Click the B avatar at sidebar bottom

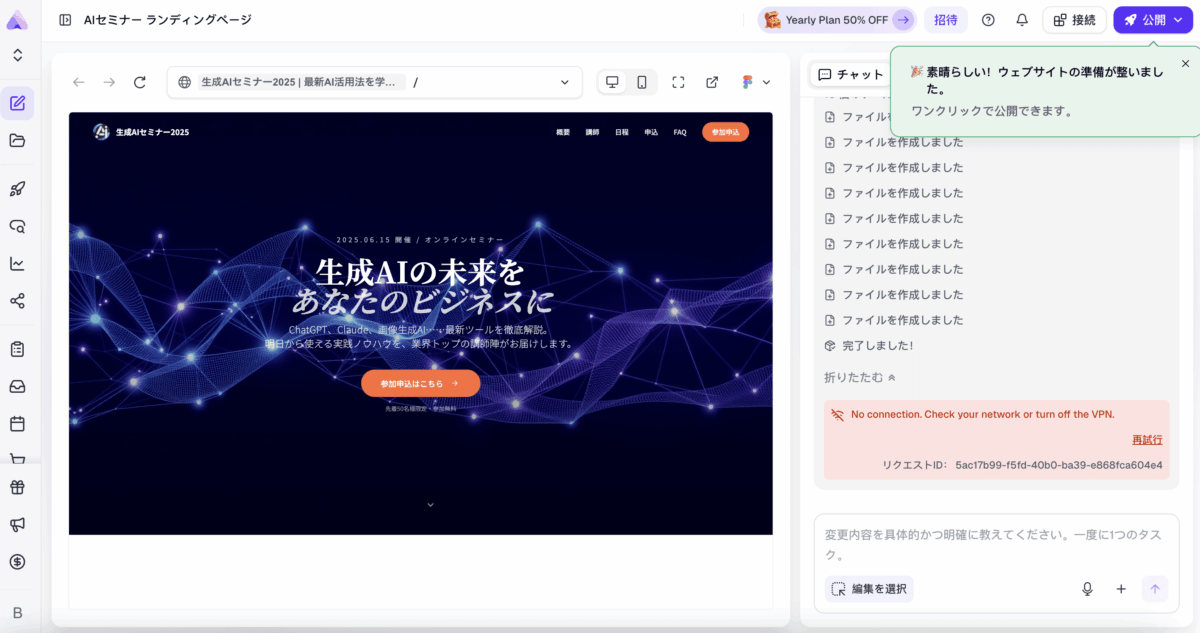17,612
